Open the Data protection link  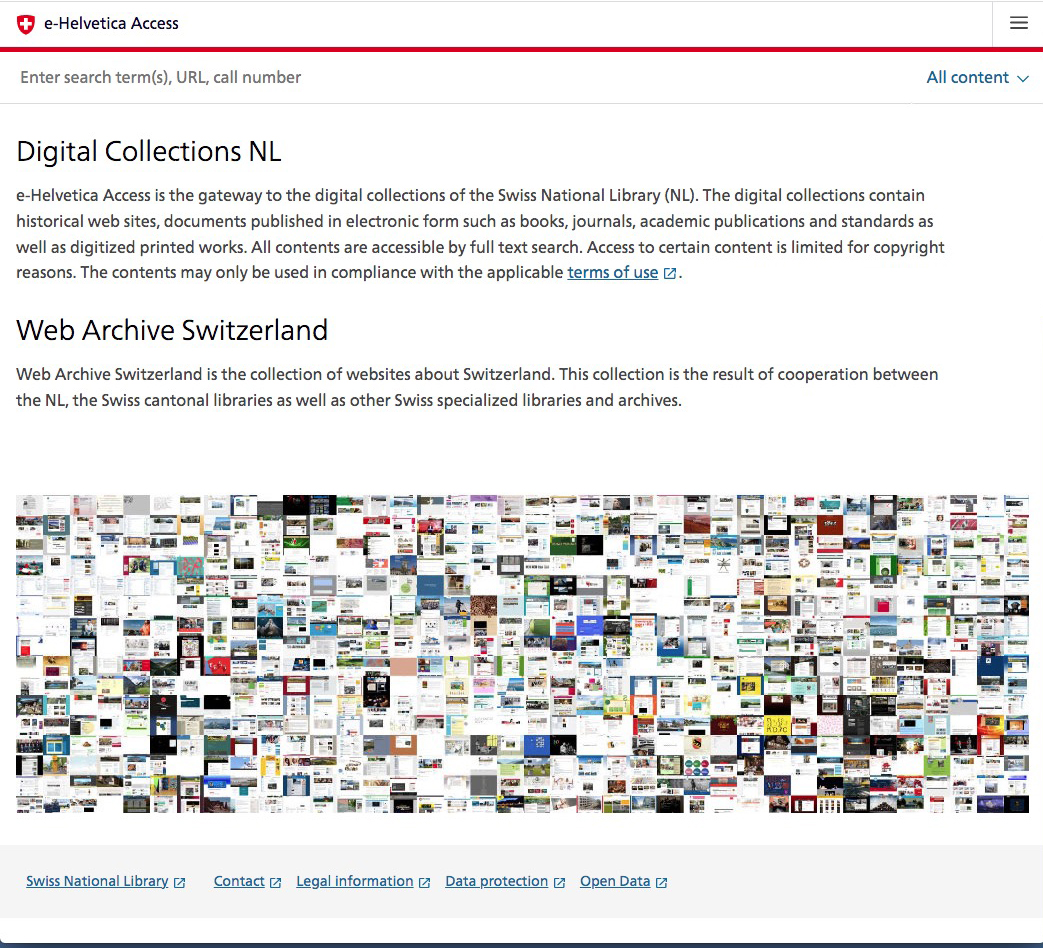[496, 881]
